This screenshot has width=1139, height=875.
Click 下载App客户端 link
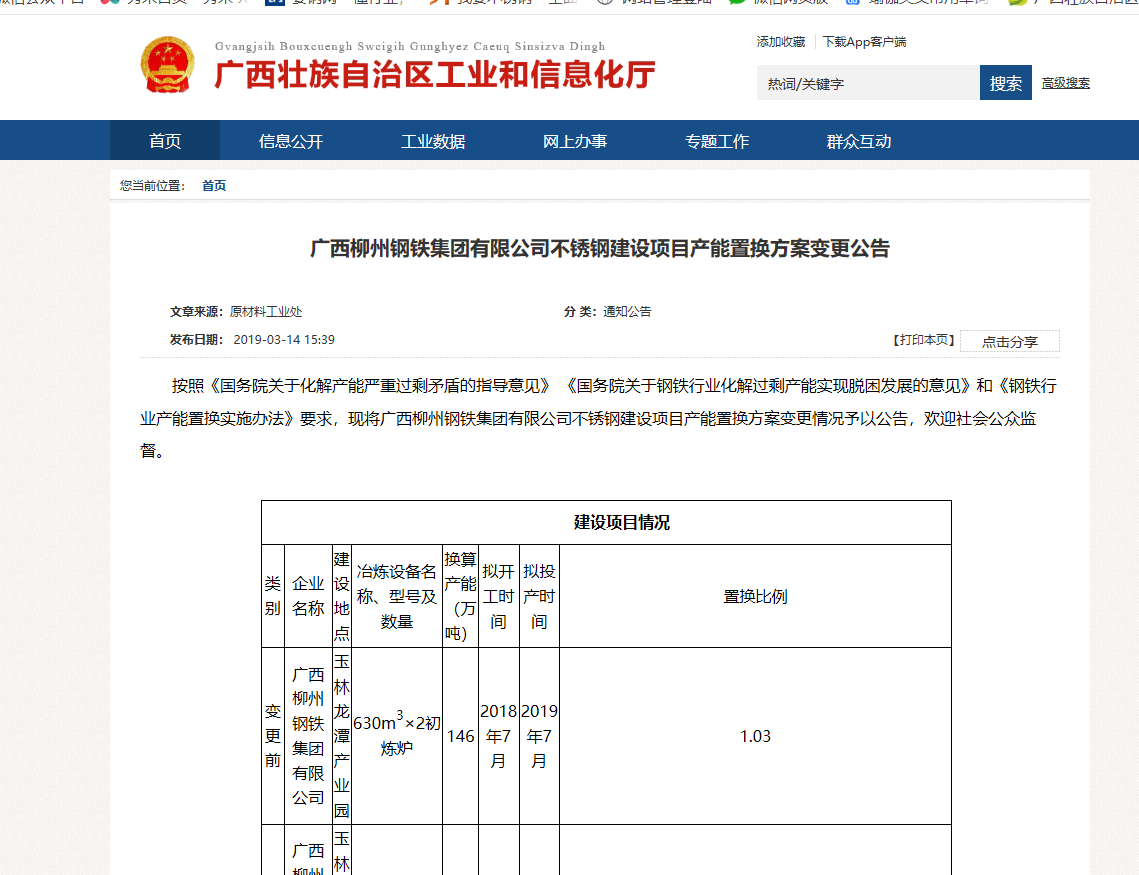click(864, 42)
